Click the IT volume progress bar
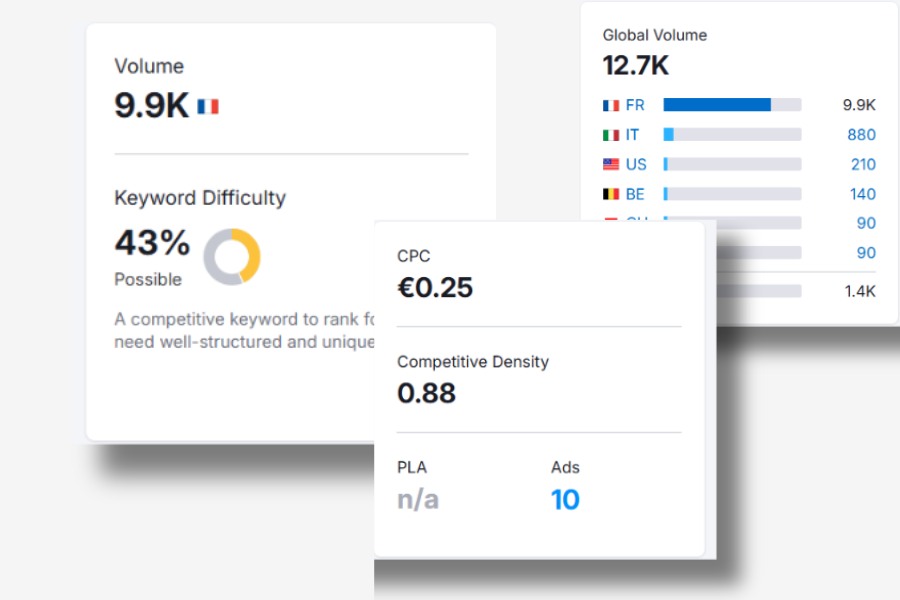The height and width of the screenshot is (600, 900). (732, 135)
